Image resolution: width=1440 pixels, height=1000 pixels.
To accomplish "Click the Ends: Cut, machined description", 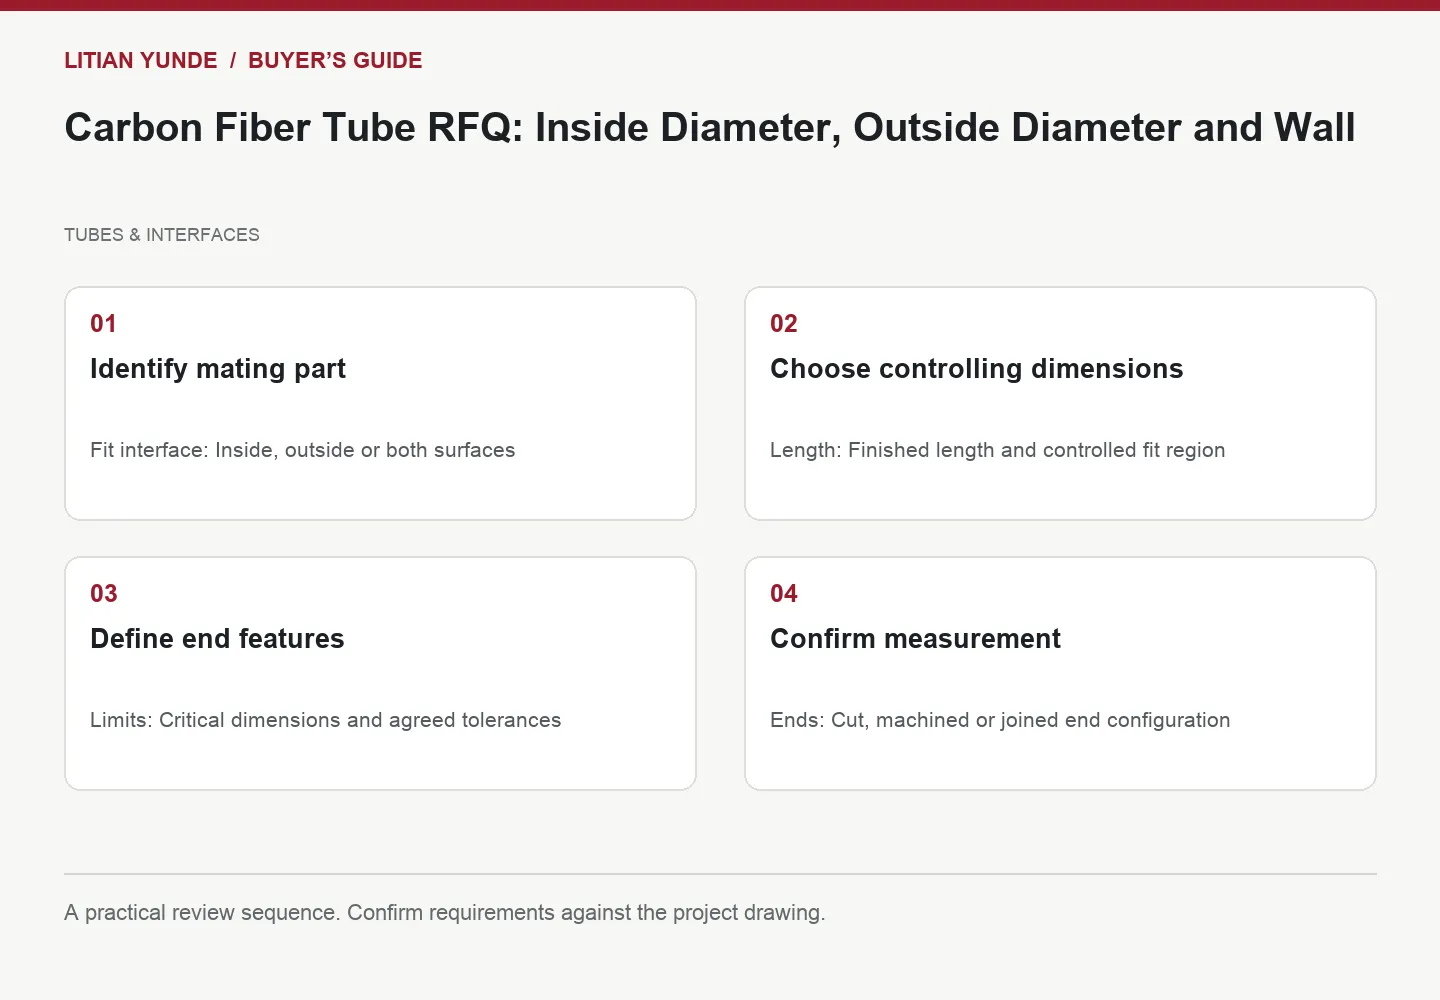I will pos(1000,720).
